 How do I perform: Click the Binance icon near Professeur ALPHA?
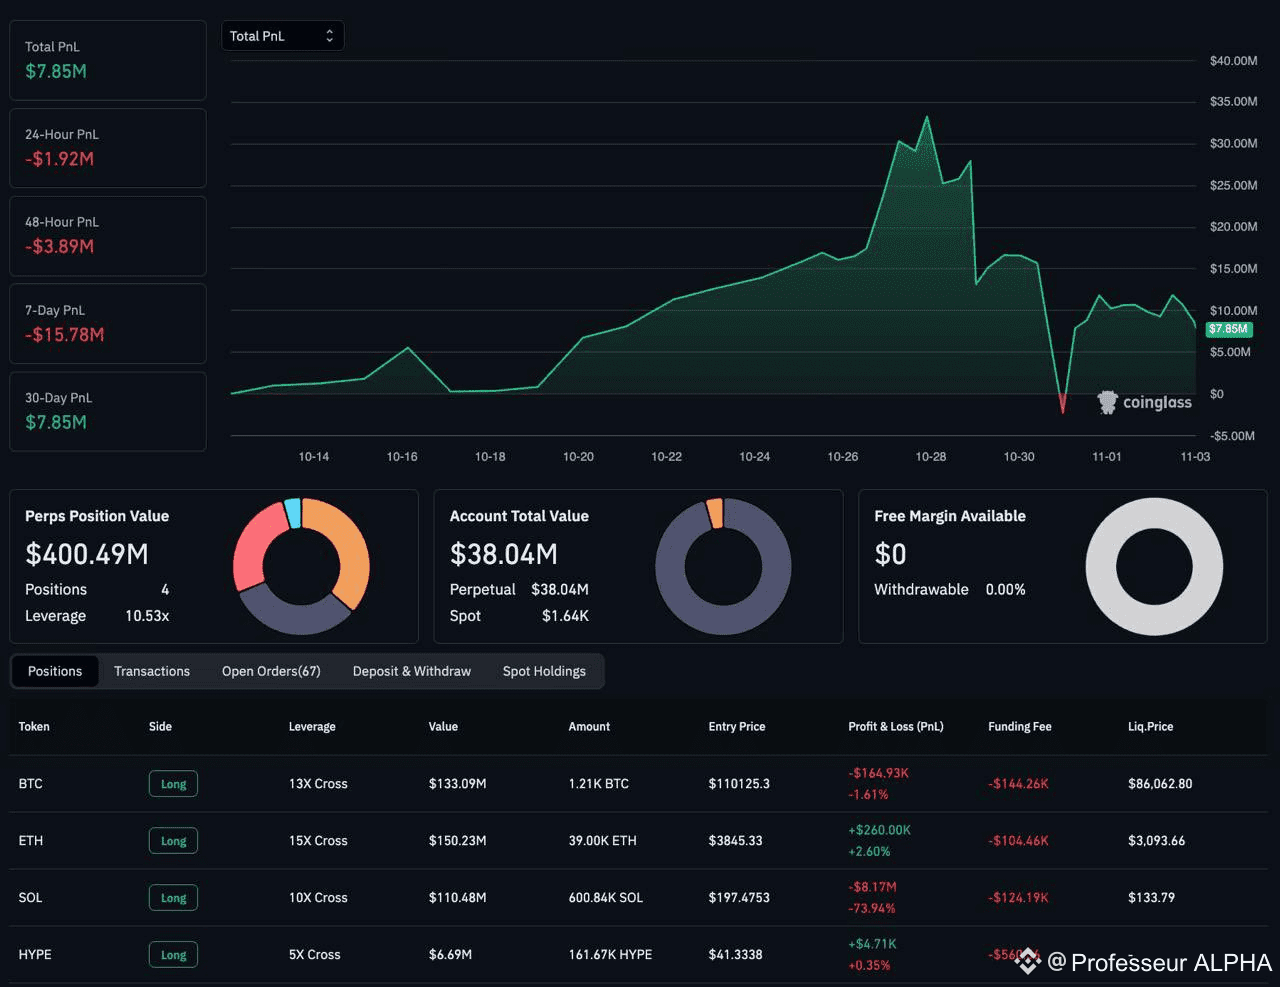[1029, 962]
